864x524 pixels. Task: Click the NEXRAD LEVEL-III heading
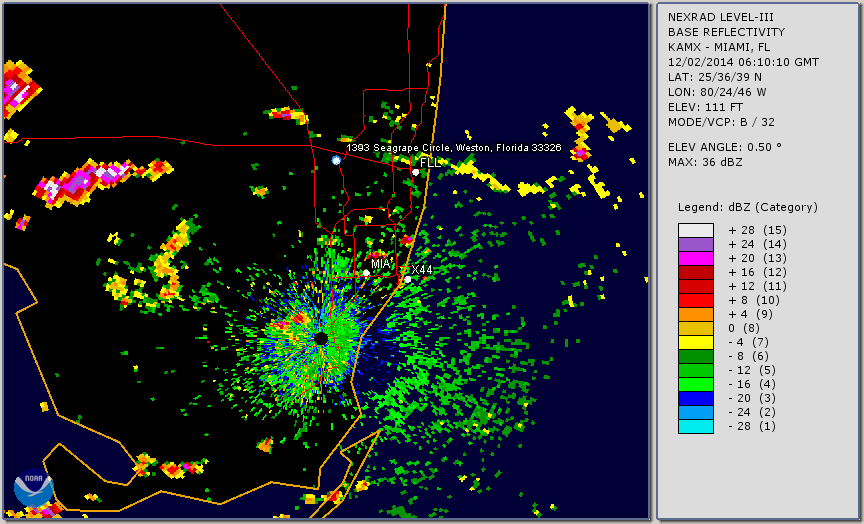point(723,18)
